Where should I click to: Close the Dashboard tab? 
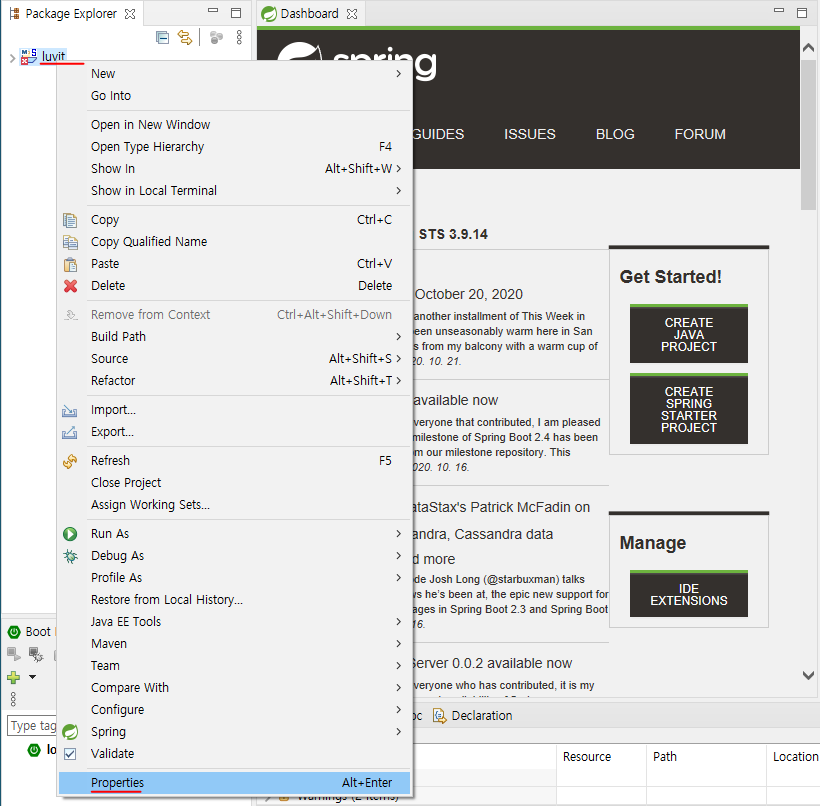point(352,14)
